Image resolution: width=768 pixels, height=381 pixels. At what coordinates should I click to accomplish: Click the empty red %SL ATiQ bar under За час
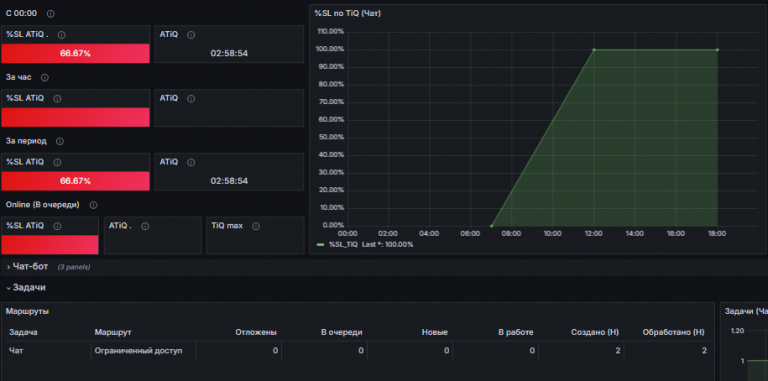[75, 117]
